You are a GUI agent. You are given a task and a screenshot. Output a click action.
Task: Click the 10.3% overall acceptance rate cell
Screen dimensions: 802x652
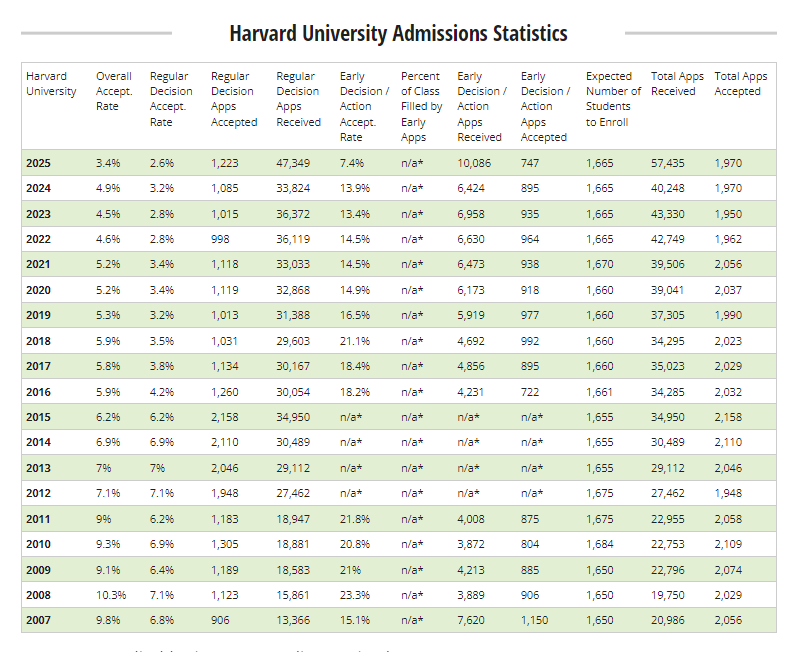[110, 595]
